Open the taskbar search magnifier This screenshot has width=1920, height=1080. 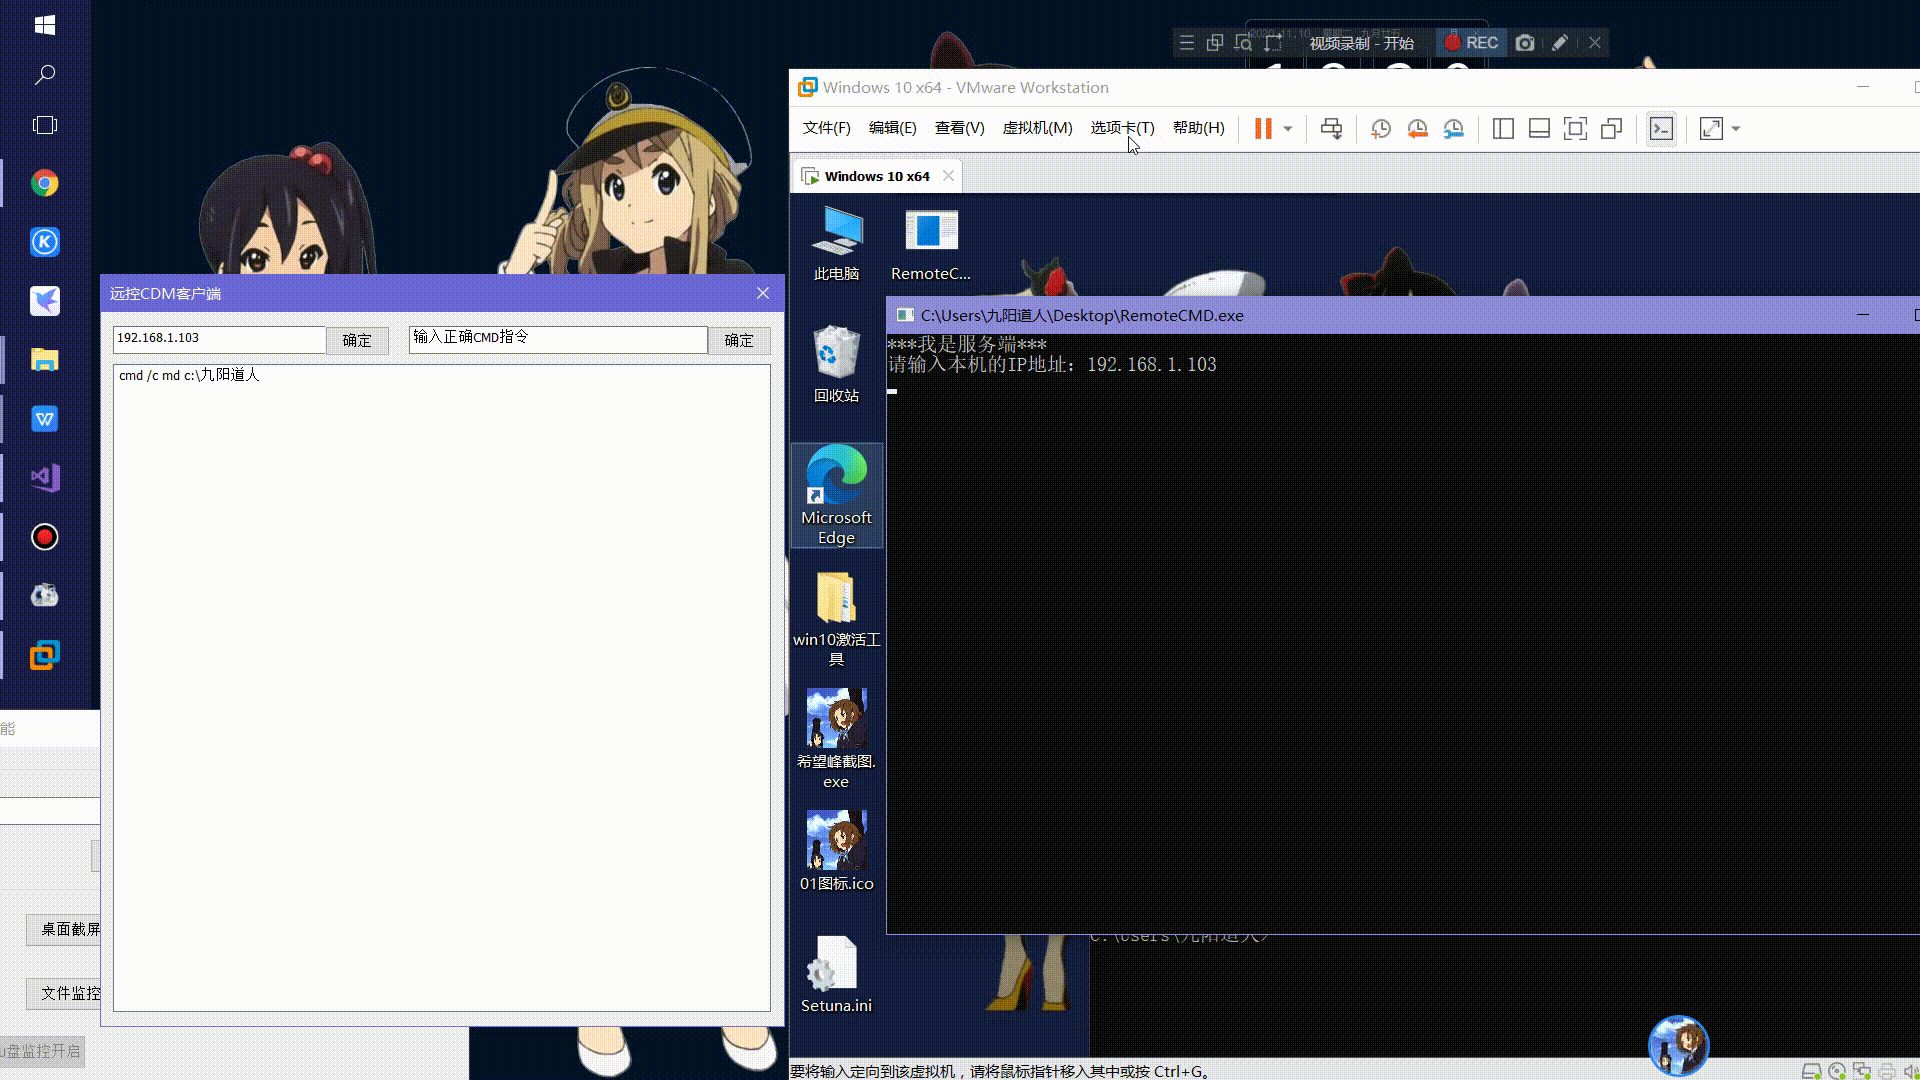[x=45, y=75]
